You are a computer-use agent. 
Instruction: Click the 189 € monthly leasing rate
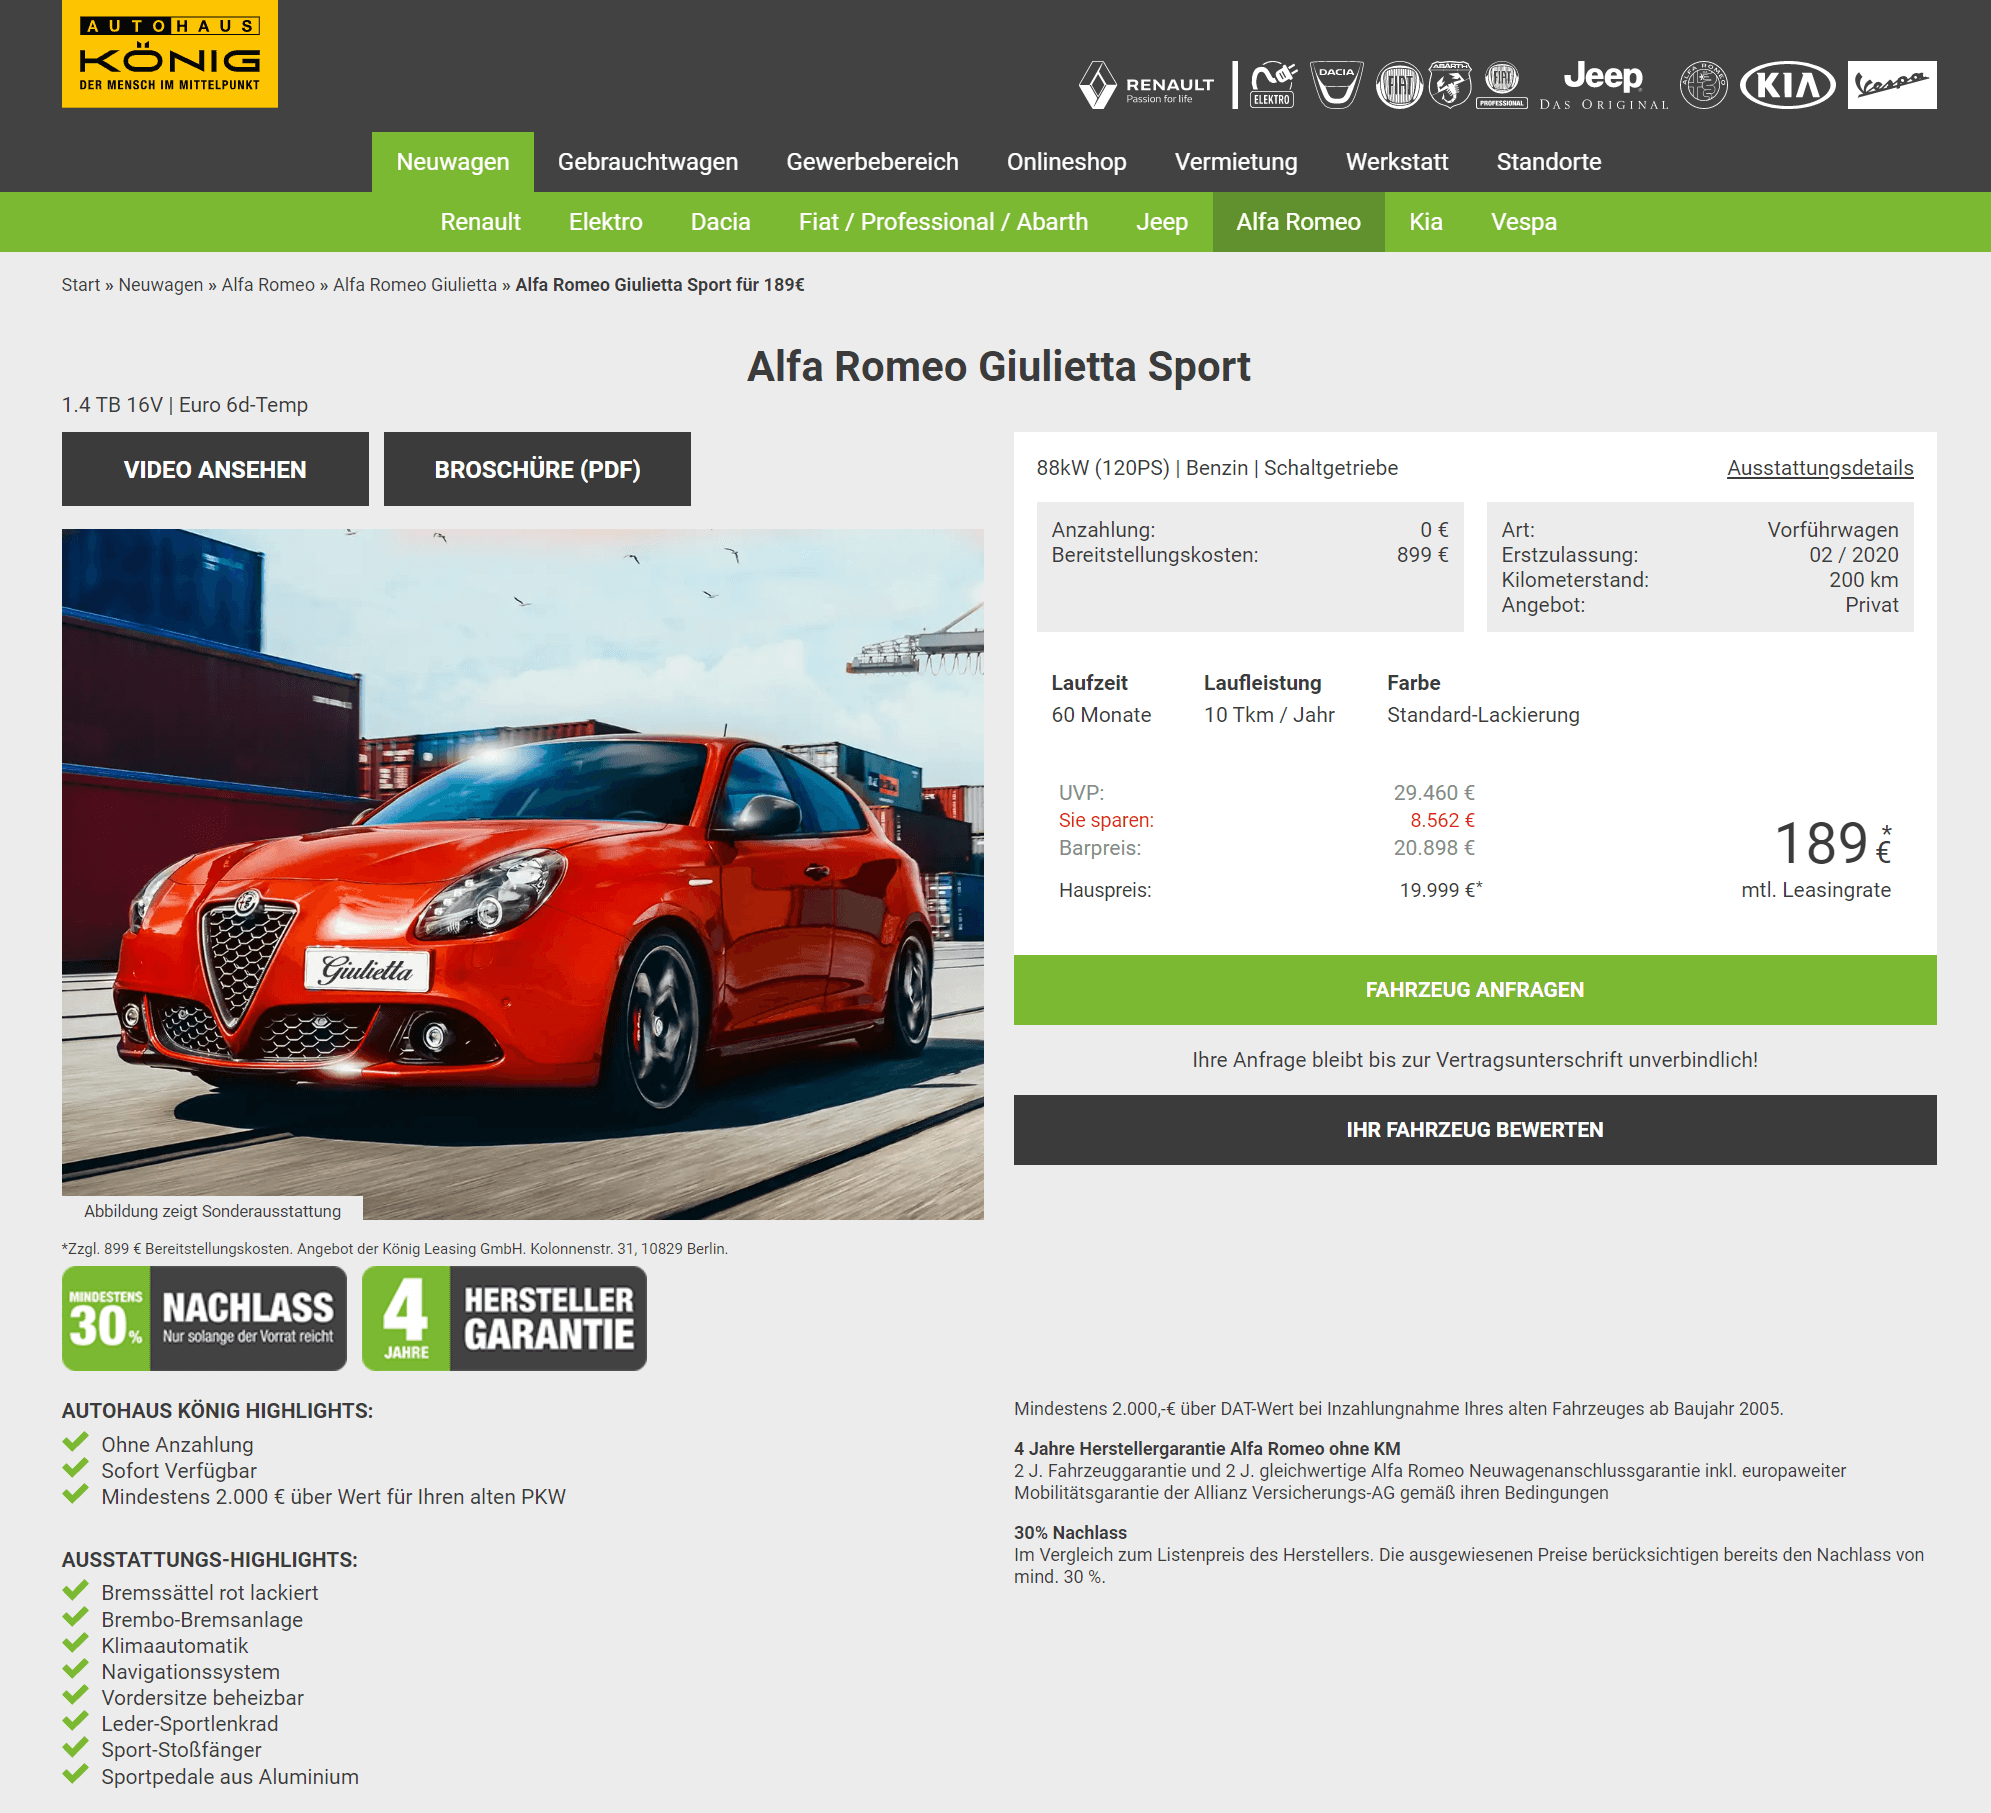click(1832, 843)
